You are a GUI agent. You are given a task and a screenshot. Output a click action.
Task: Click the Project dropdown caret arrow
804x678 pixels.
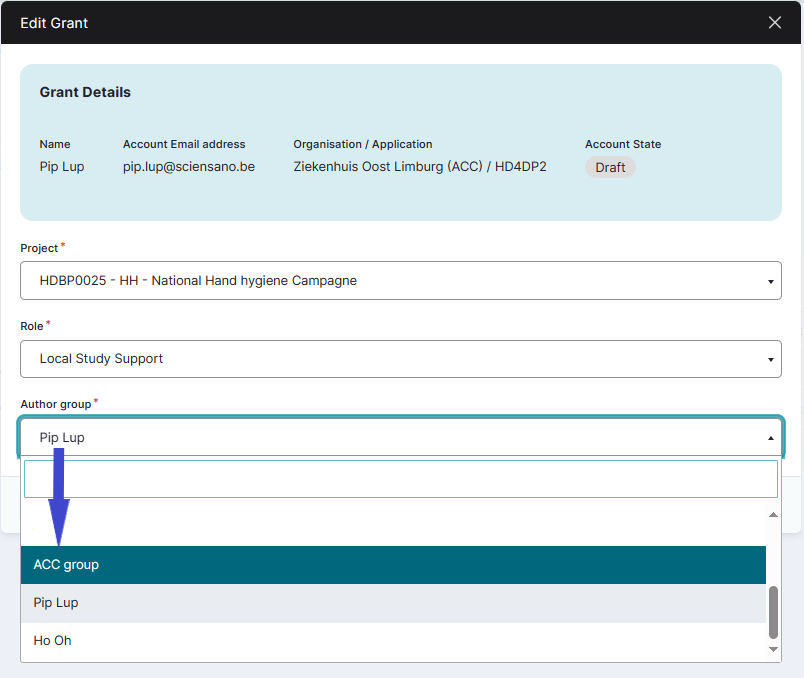tap(770, 281)
